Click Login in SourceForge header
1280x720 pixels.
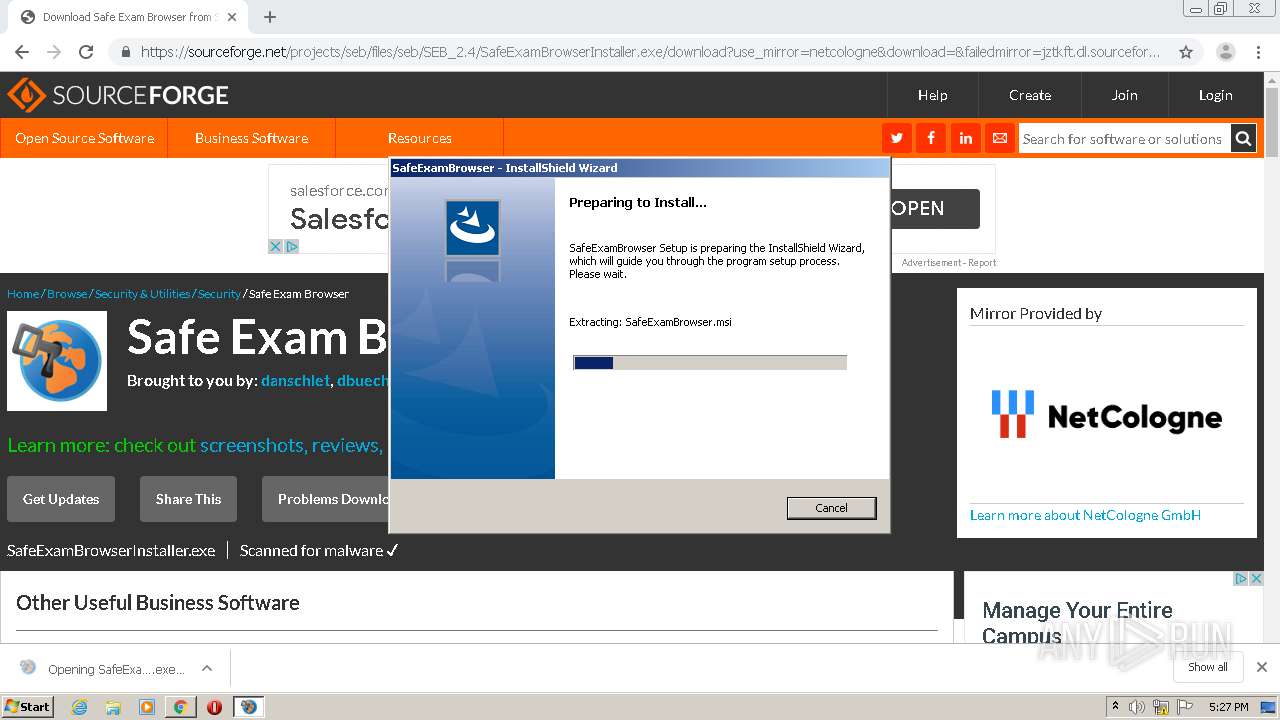[x=1216, y=95]
